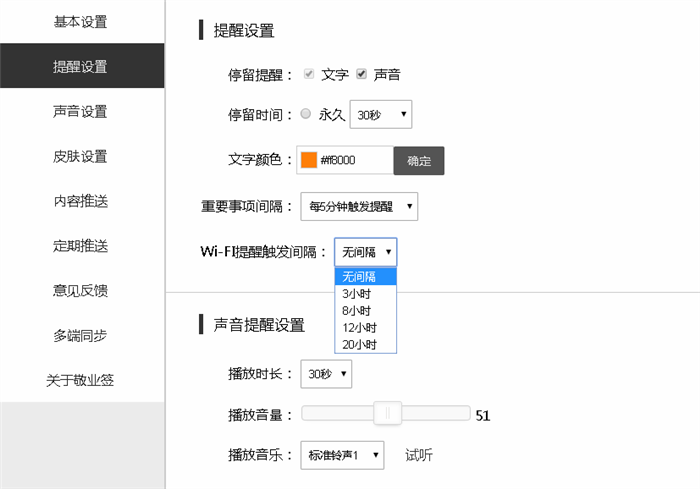Open the 播放音乐 标准铃声1 dropdown

pyautogui.click(x=342, y=455)
